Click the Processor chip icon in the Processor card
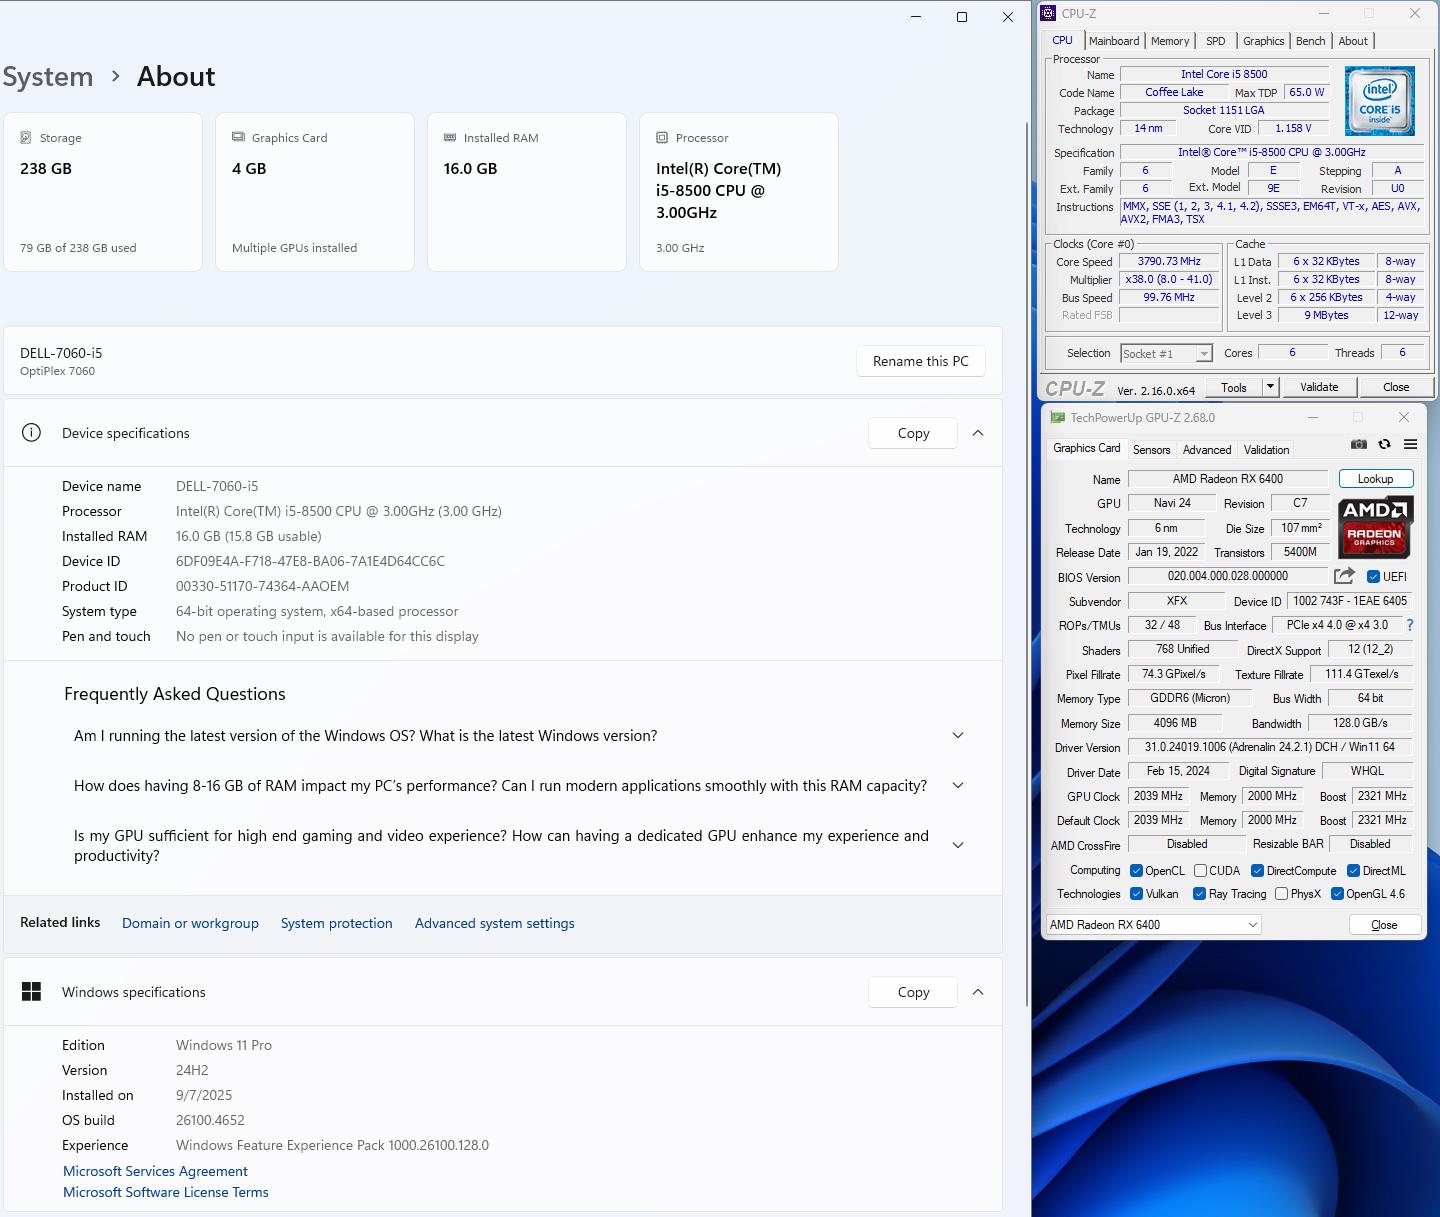This screenshot has height=1217, width=1440. click(662, 137)
